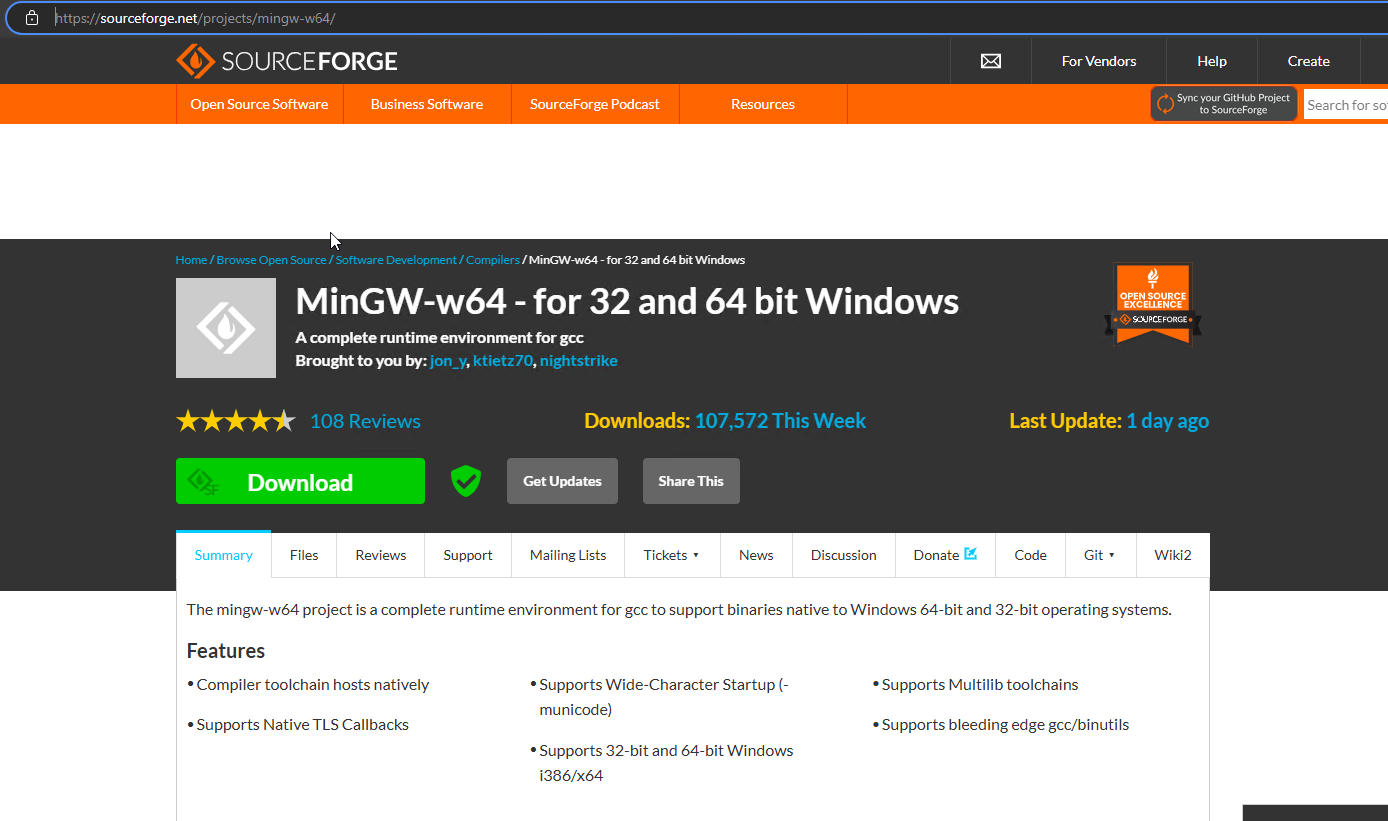Open the Create menu item
The height and width of the screenshot is (821, 1388).
pyautogui.click(x=1309, y=61)
